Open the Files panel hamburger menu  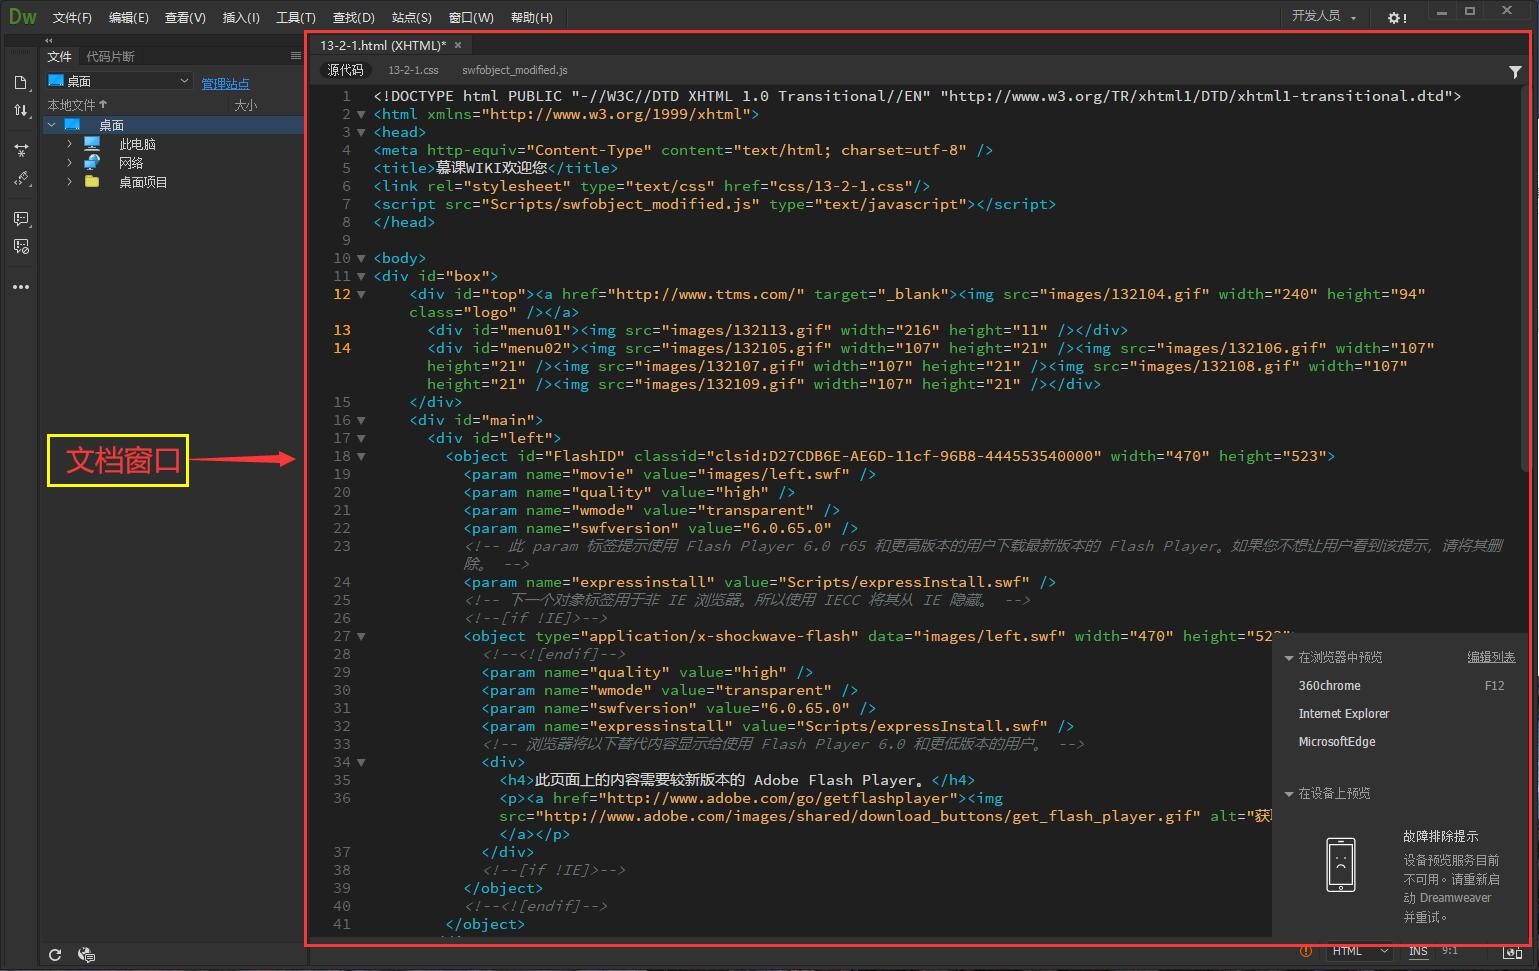click(x=295, y=56)
